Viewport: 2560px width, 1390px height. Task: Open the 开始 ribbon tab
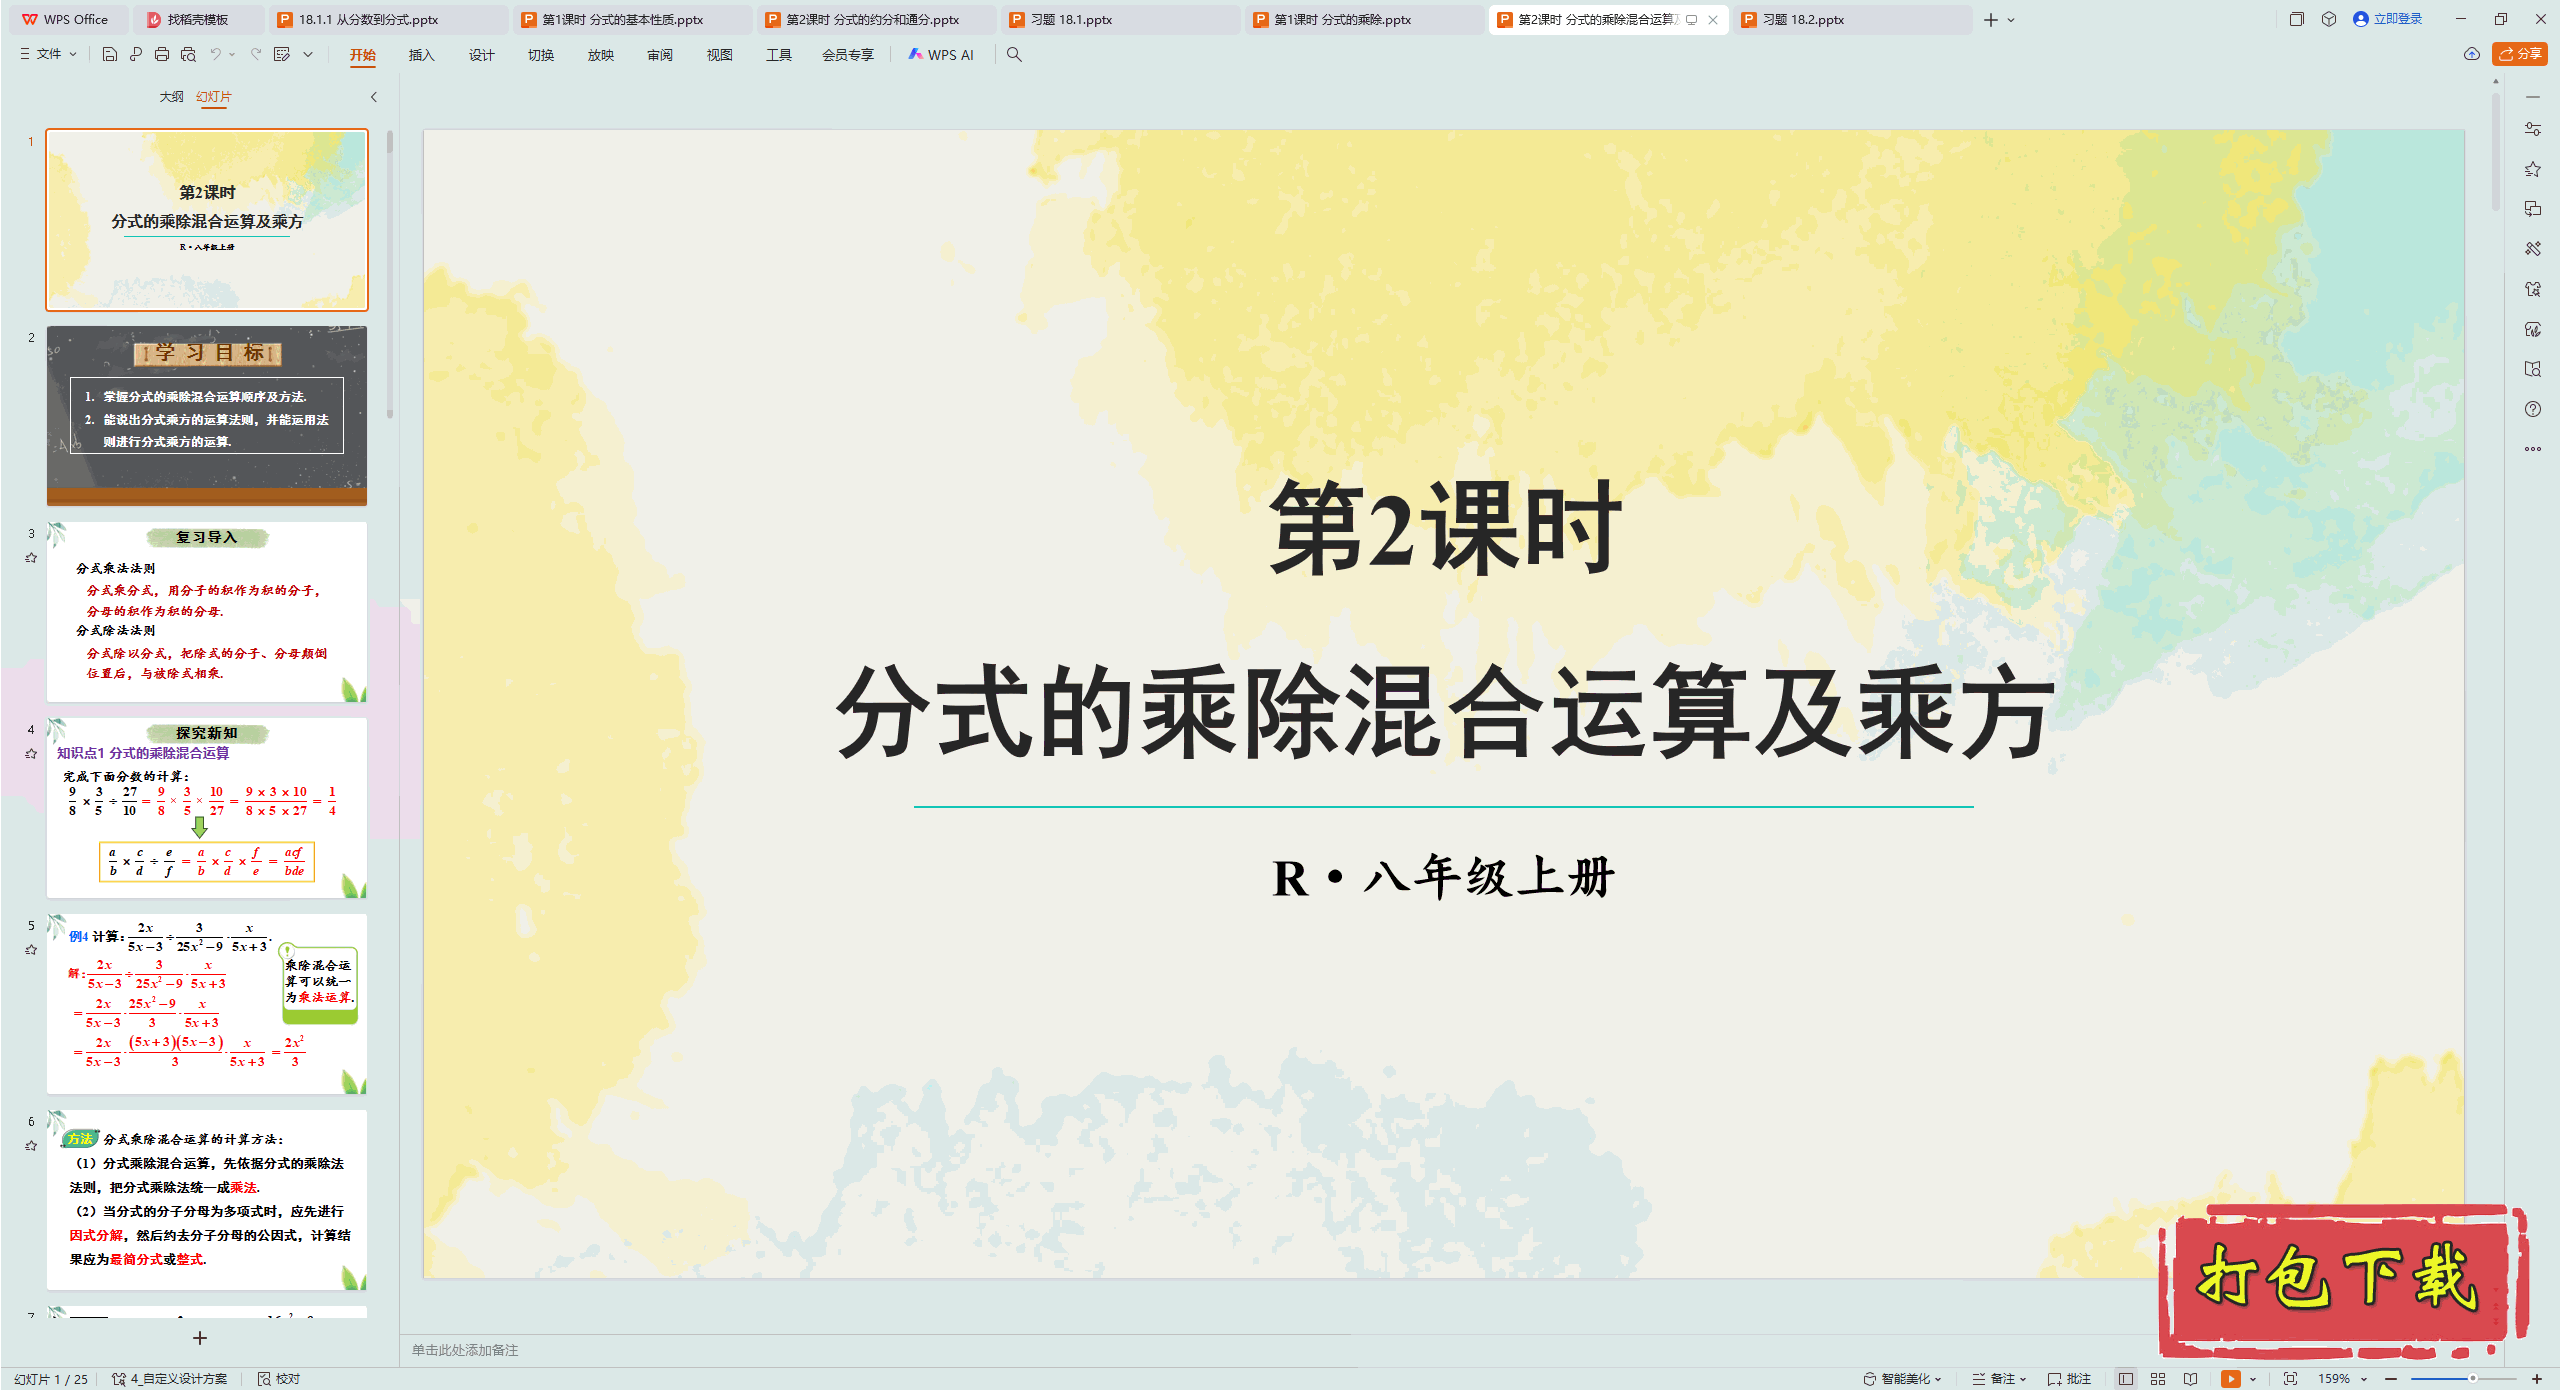coord(363,55)
